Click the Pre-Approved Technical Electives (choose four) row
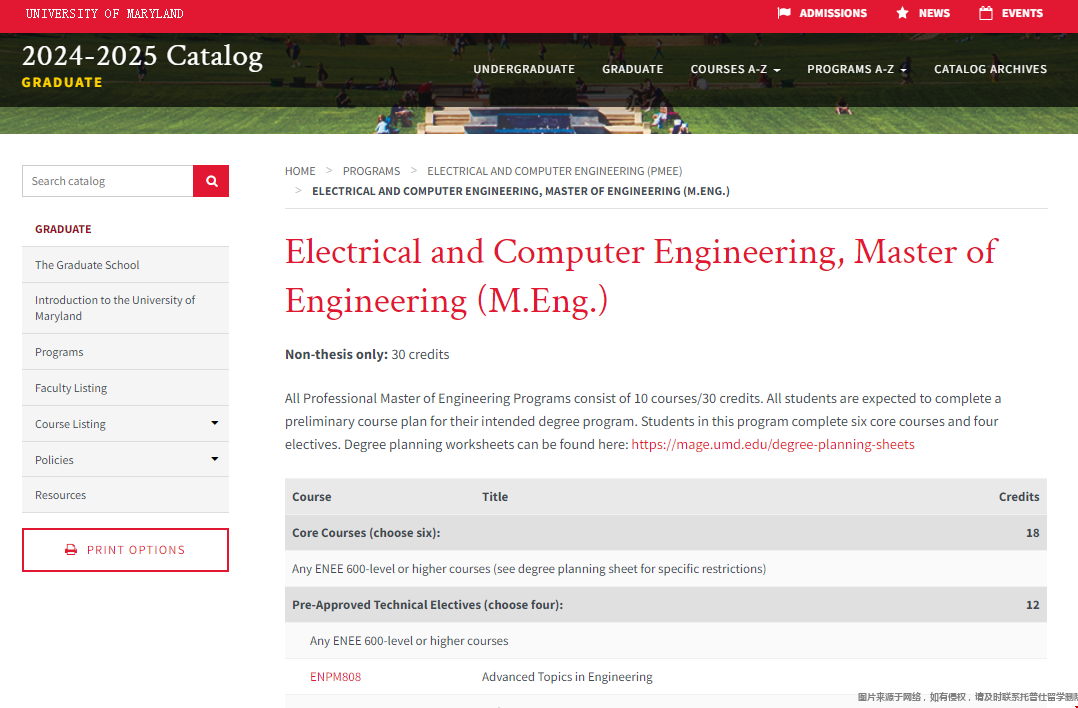 (666, 605)
